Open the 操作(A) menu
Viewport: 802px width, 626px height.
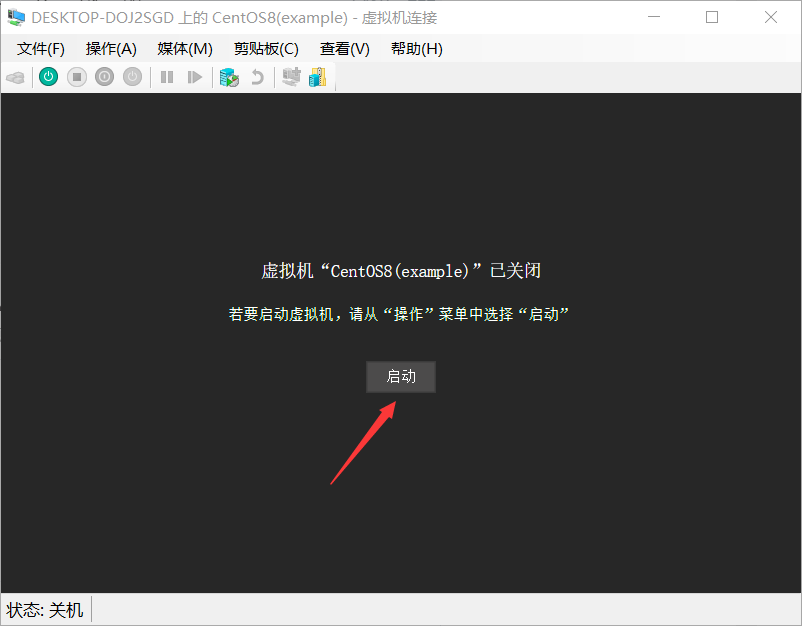click(111, 49)
